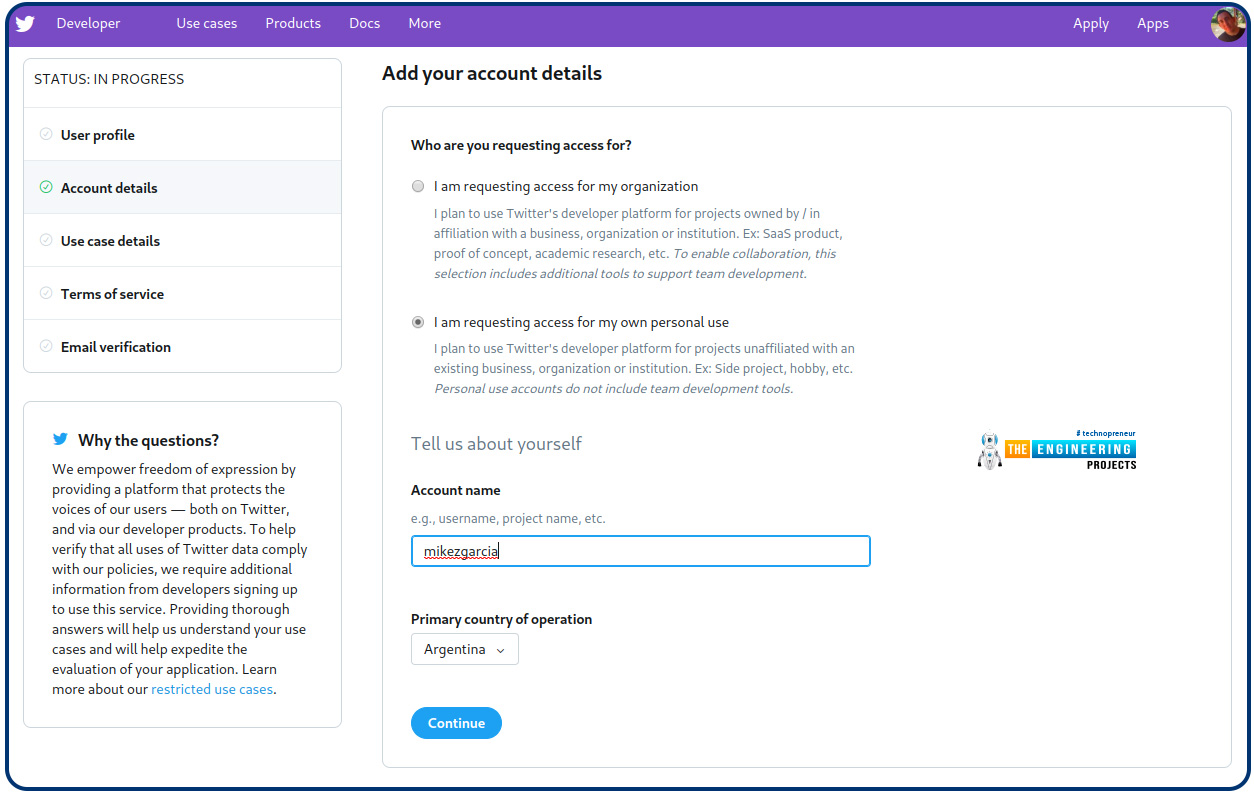The image size is (1254, 796).
Task: Click the 'Primary country of operation' label
Action: point(501,619)
